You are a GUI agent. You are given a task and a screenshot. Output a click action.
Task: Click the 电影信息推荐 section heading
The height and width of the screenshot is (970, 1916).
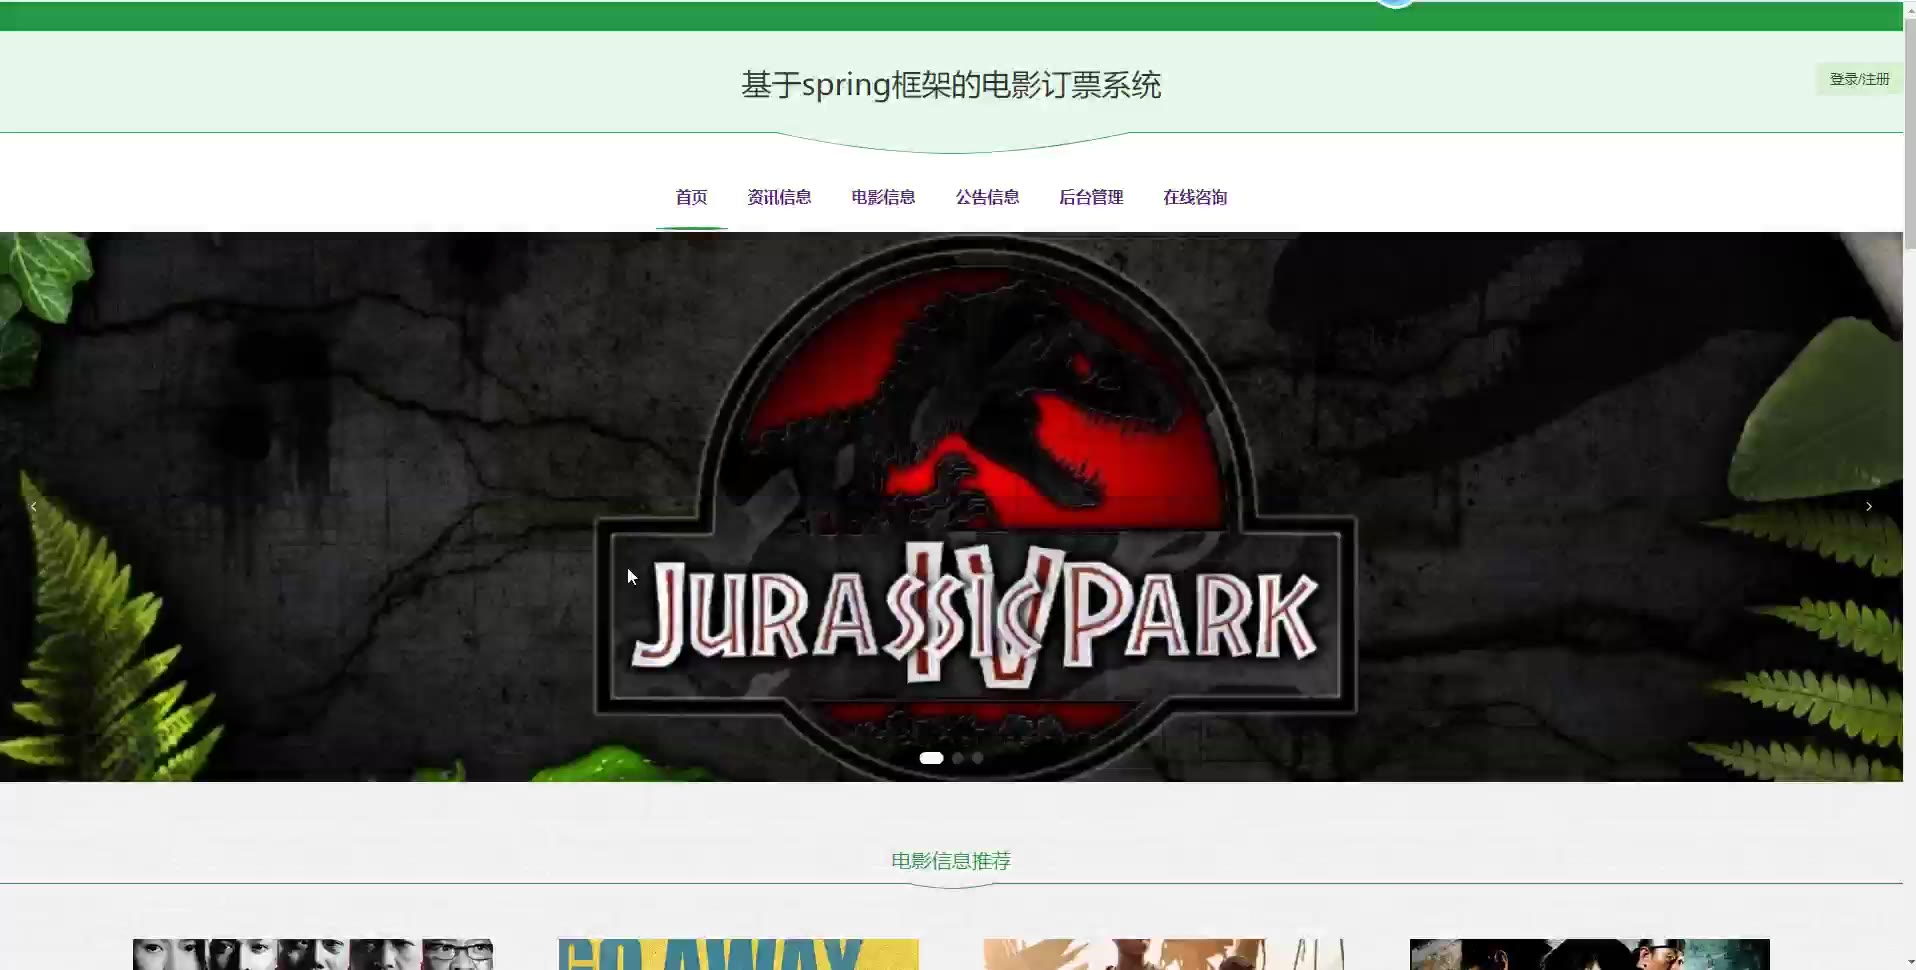(951, 861)
